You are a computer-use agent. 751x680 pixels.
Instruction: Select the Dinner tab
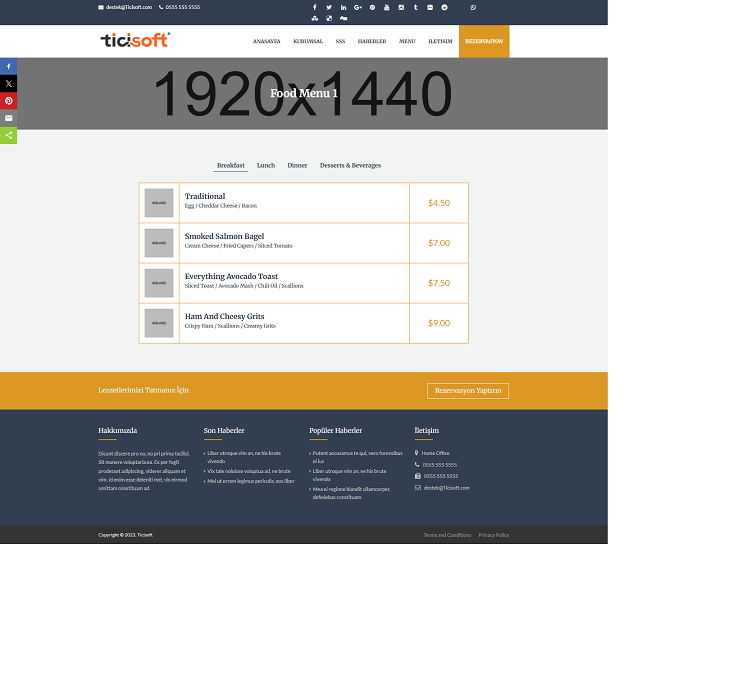click(x=297, y=165)
